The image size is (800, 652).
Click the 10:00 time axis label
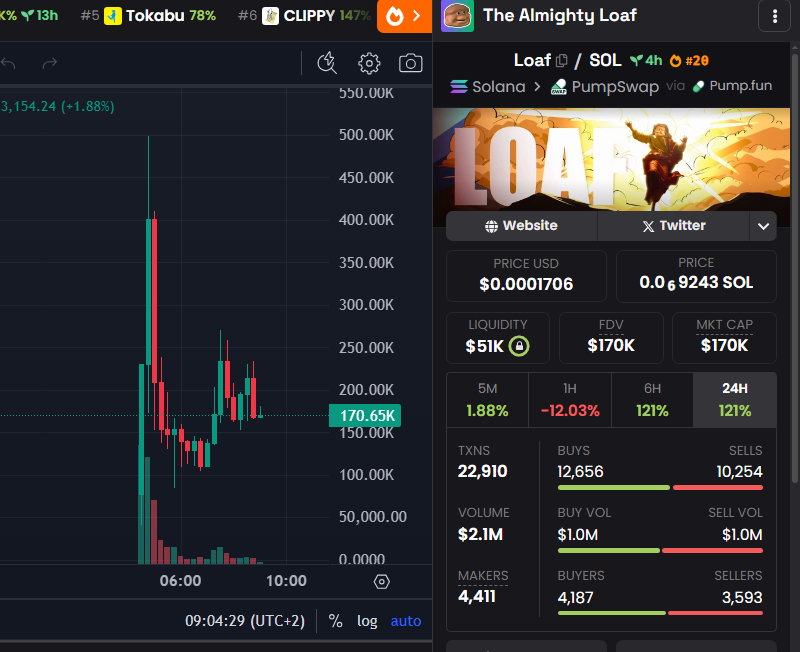coord(286,581)
